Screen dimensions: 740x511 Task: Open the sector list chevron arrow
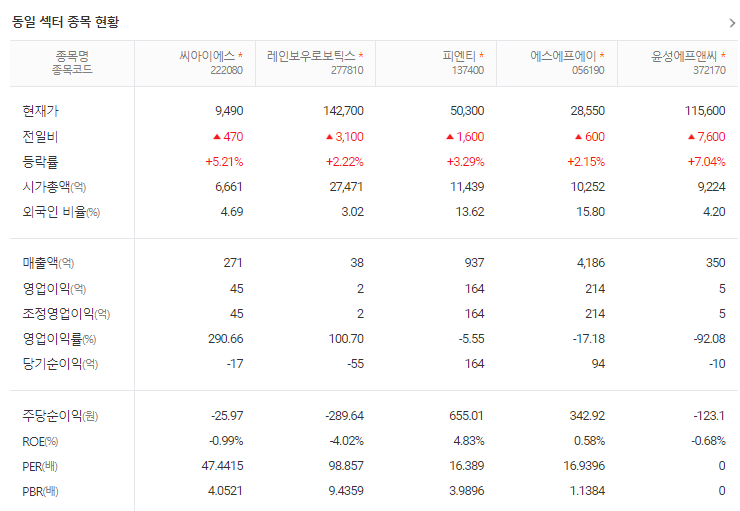click(732, 23)
